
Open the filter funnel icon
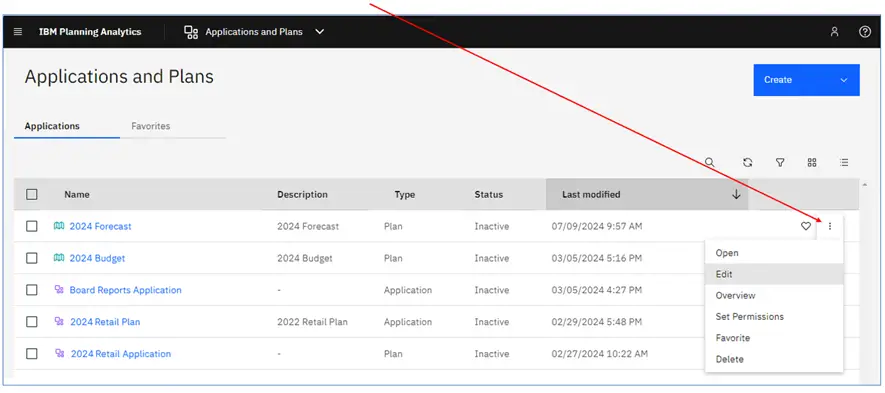(x=780, y=163)
